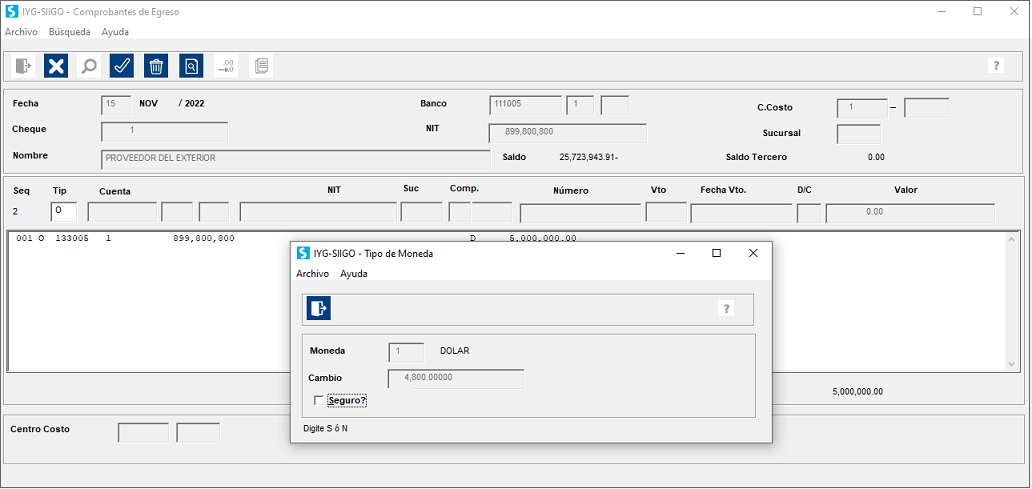Viewport: 1032px width, 489px height.
Task: Click help question mark in Tipo de Moneda
Action: point(726,309)
